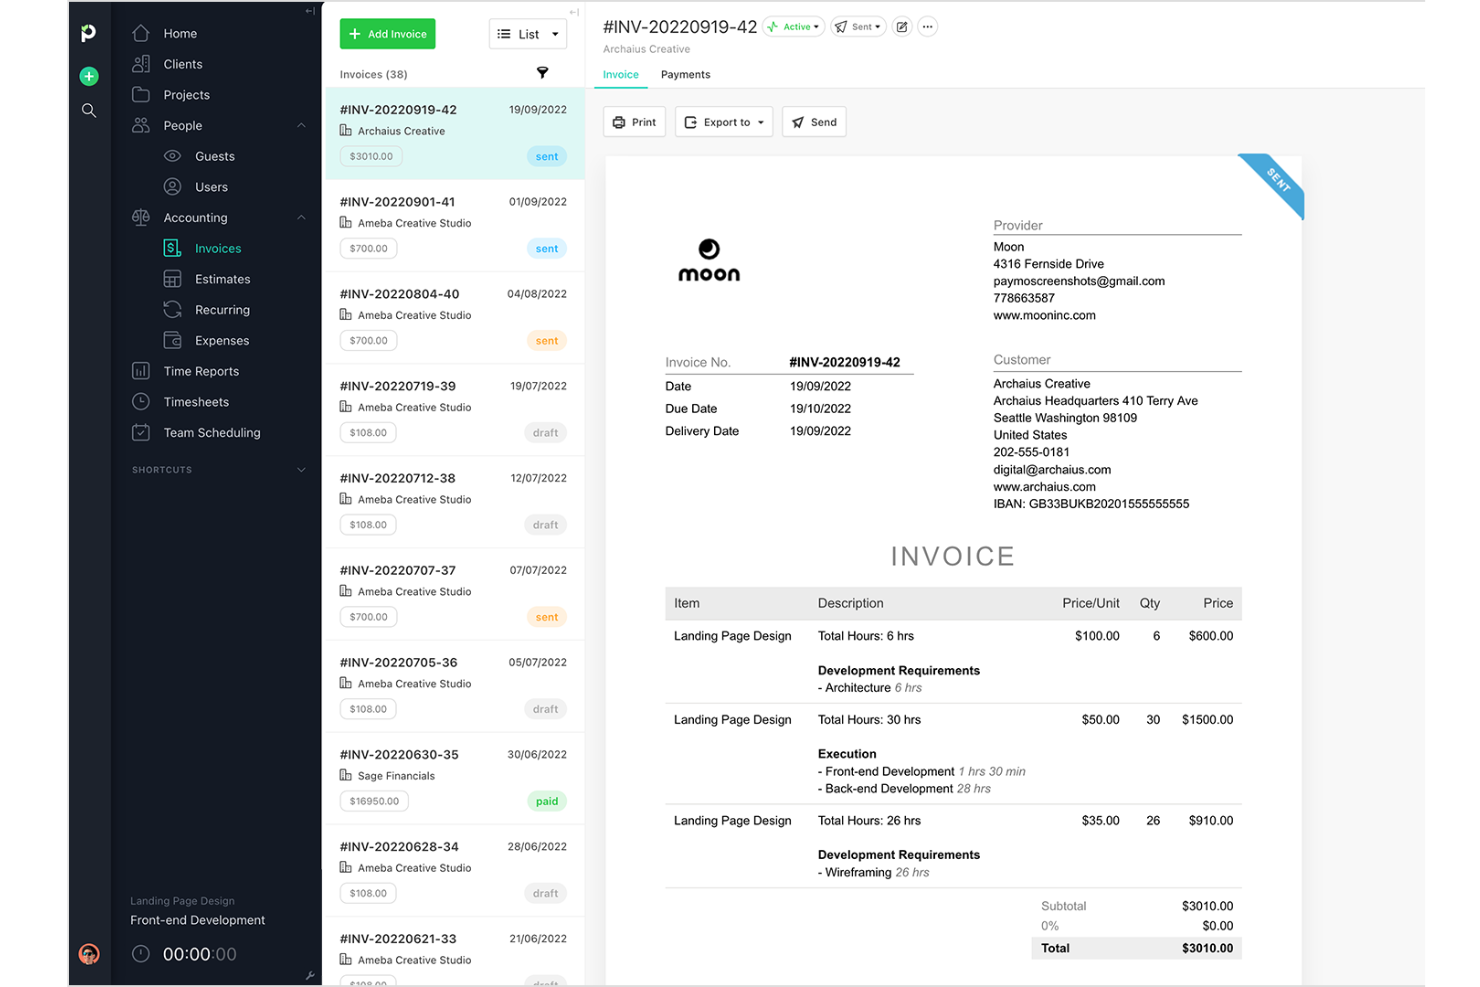This screenshot has width=1480, height=987.
Task: Click the more options ellipsis icon
Action: coord(927,26)
